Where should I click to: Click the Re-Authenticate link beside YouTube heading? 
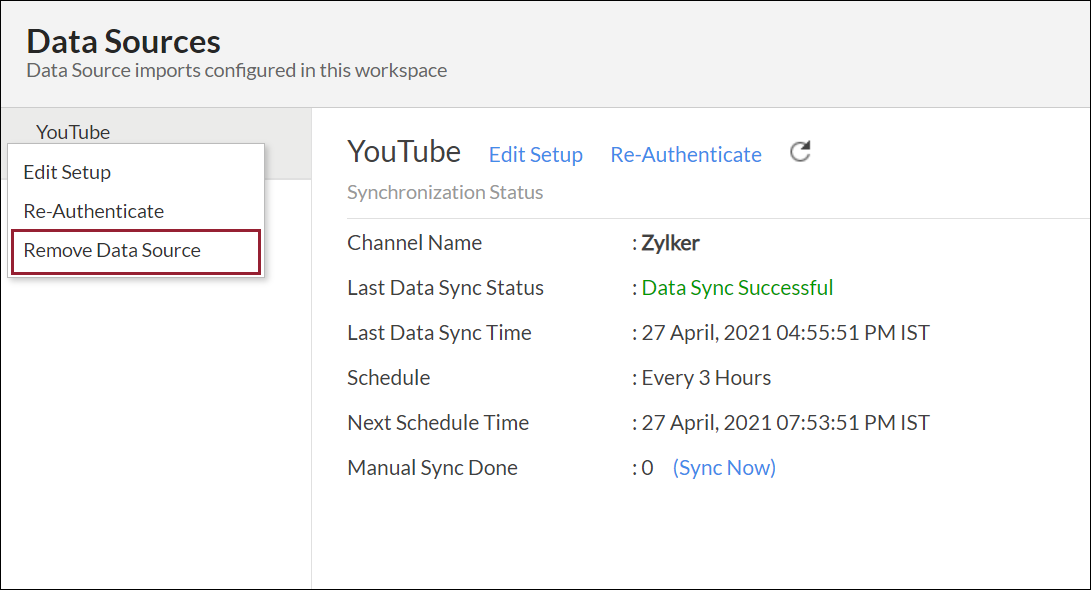point(686,154)
